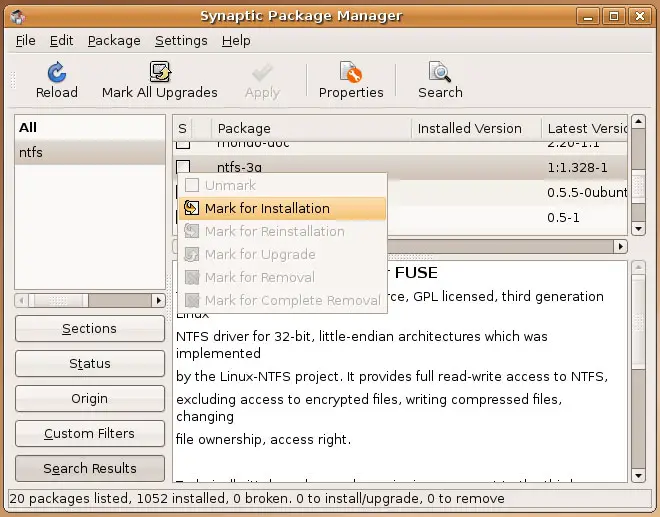Click description pane scrollbar up arrow

pyautogui.click(x=639, y=267)
